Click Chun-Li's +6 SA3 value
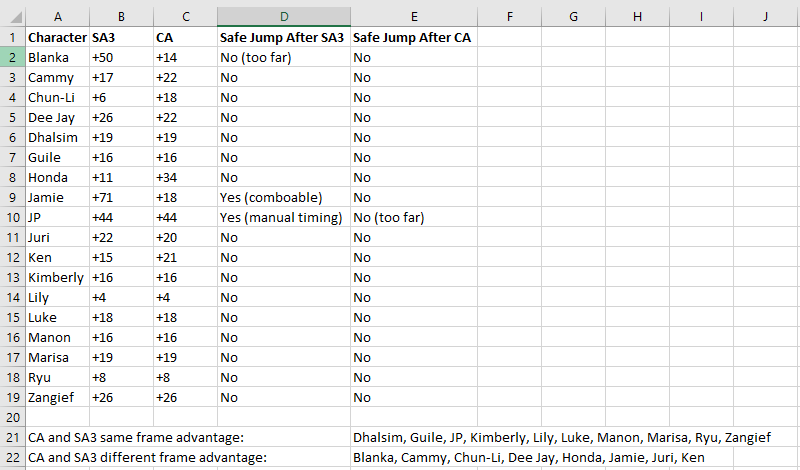The width and height of the screenshot is (800, 470). [x=121, y=97]
